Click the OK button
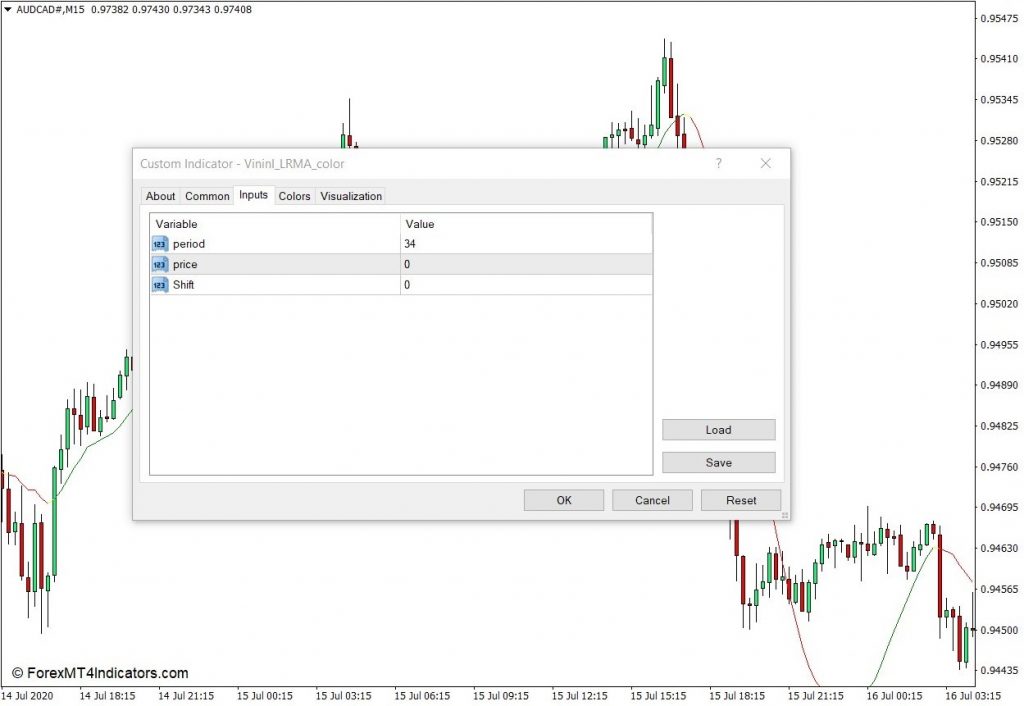 (x=564, y=500)
